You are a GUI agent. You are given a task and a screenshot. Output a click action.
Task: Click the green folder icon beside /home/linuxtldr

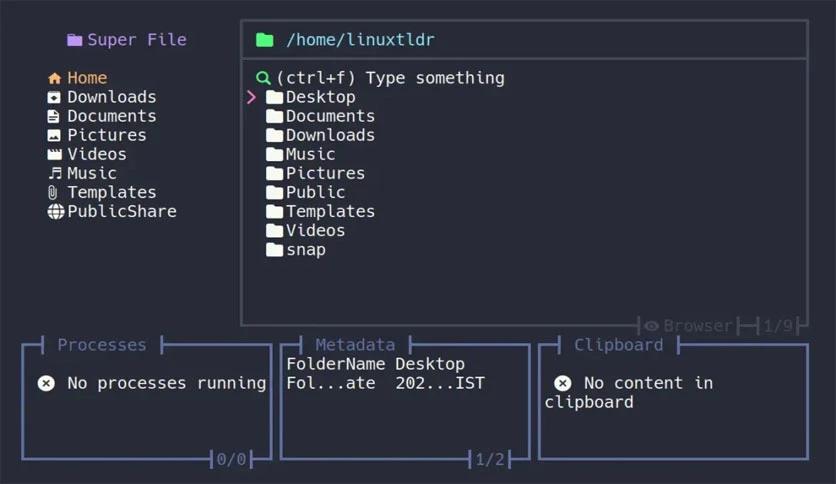pyautogui.click(x=264, y=40)
